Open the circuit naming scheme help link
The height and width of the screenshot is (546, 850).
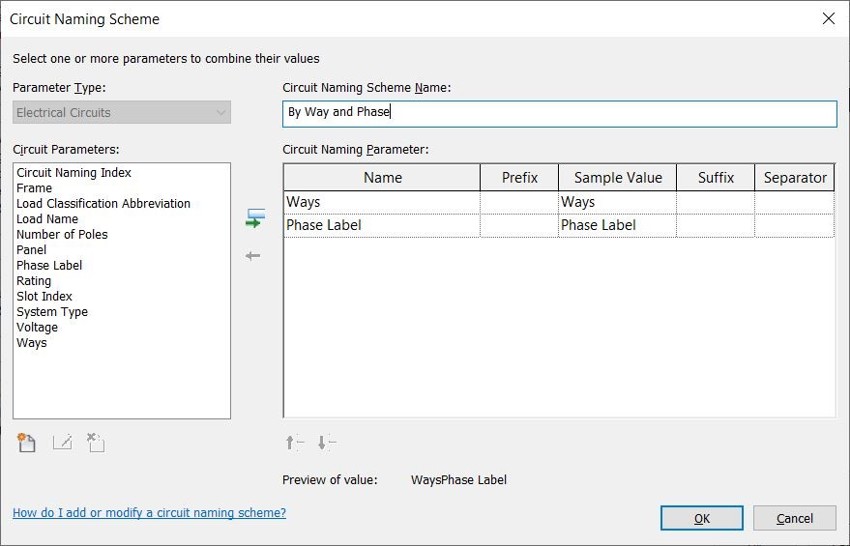(149, 512)
